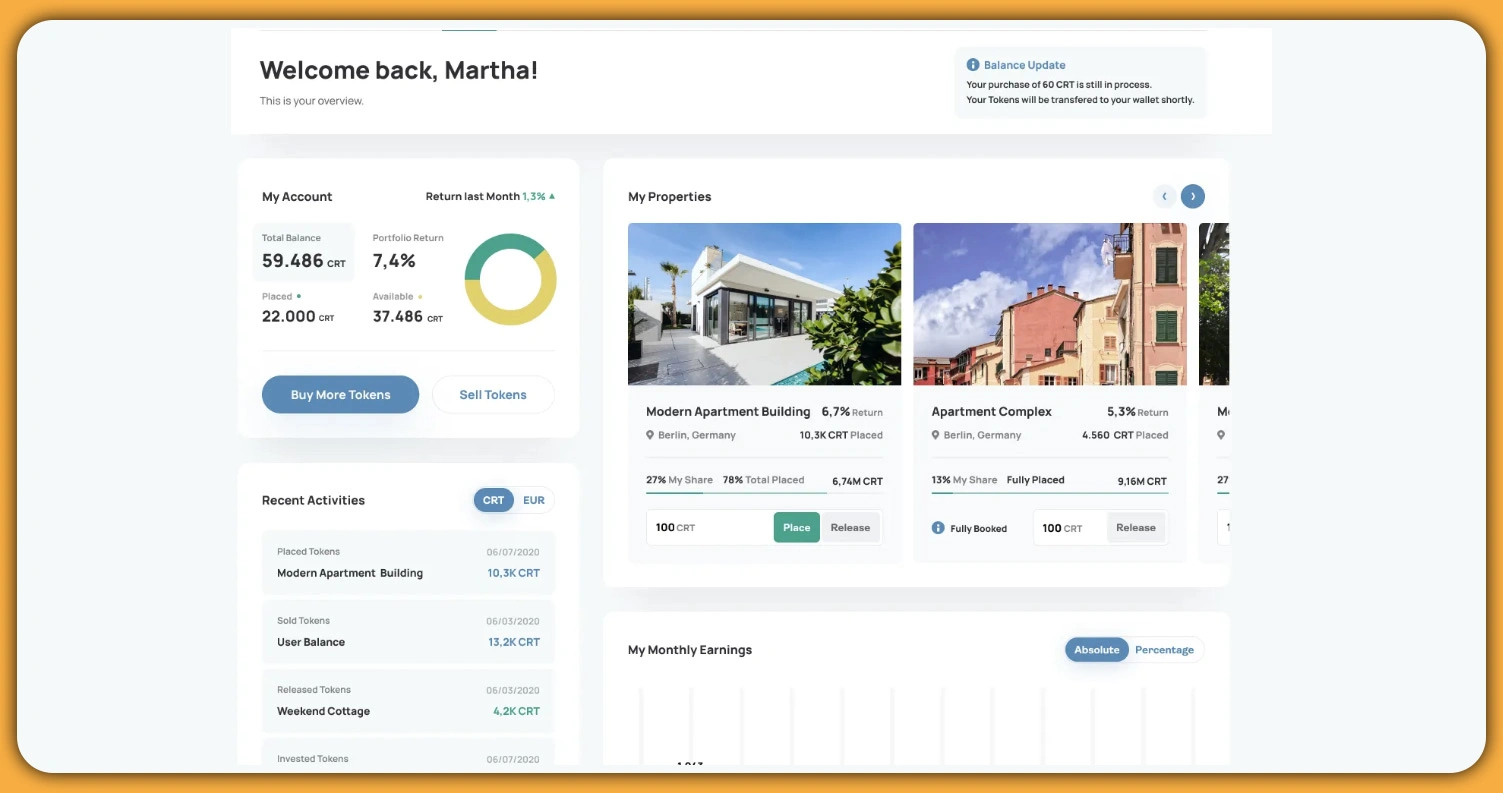The image size is (1503, 793).
Task: Click the yellow Available legend dot
Action: pyautogui.click(x=420, y=297)
